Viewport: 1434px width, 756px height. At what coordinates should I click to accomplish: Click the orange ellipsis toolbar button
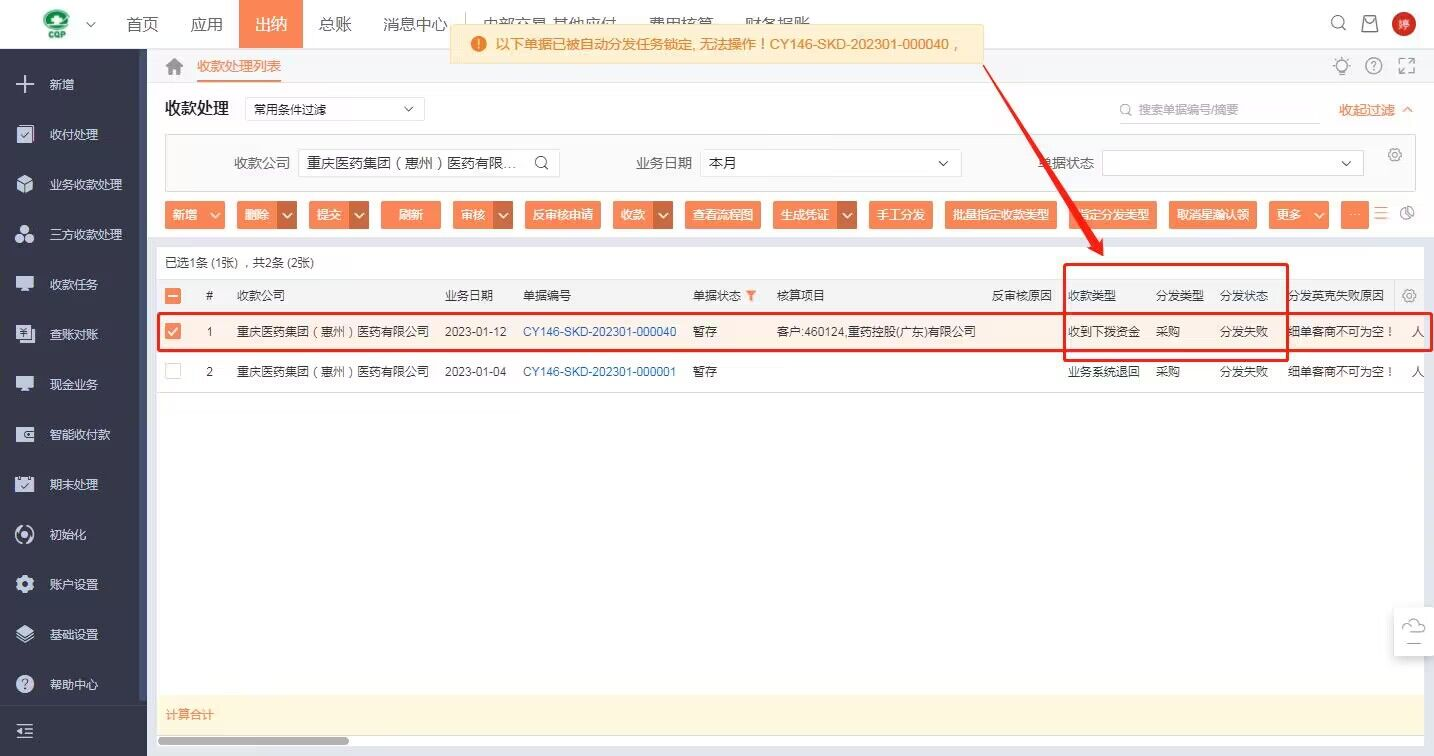click(1354, 215)
